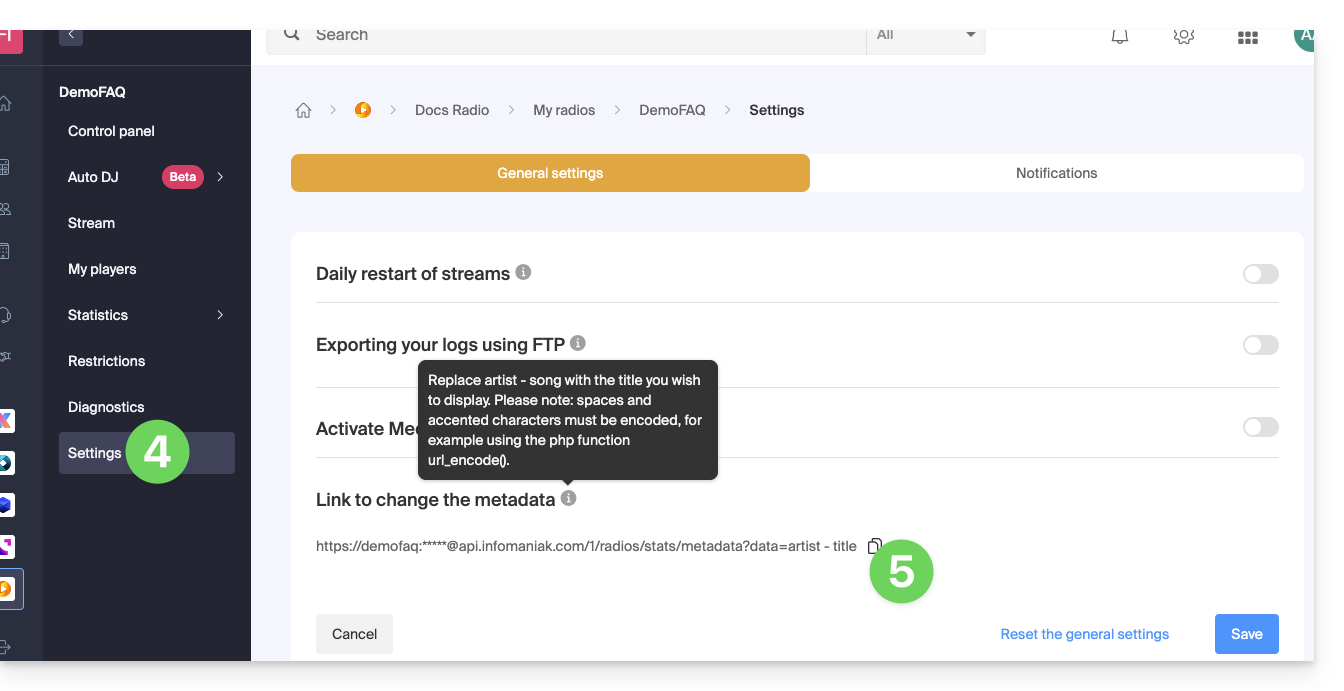Image resolution: width=1344 pixels, height=691 pixels.
Task: Click info icon beside Link to change the metadata
Action: coord(568,498)
